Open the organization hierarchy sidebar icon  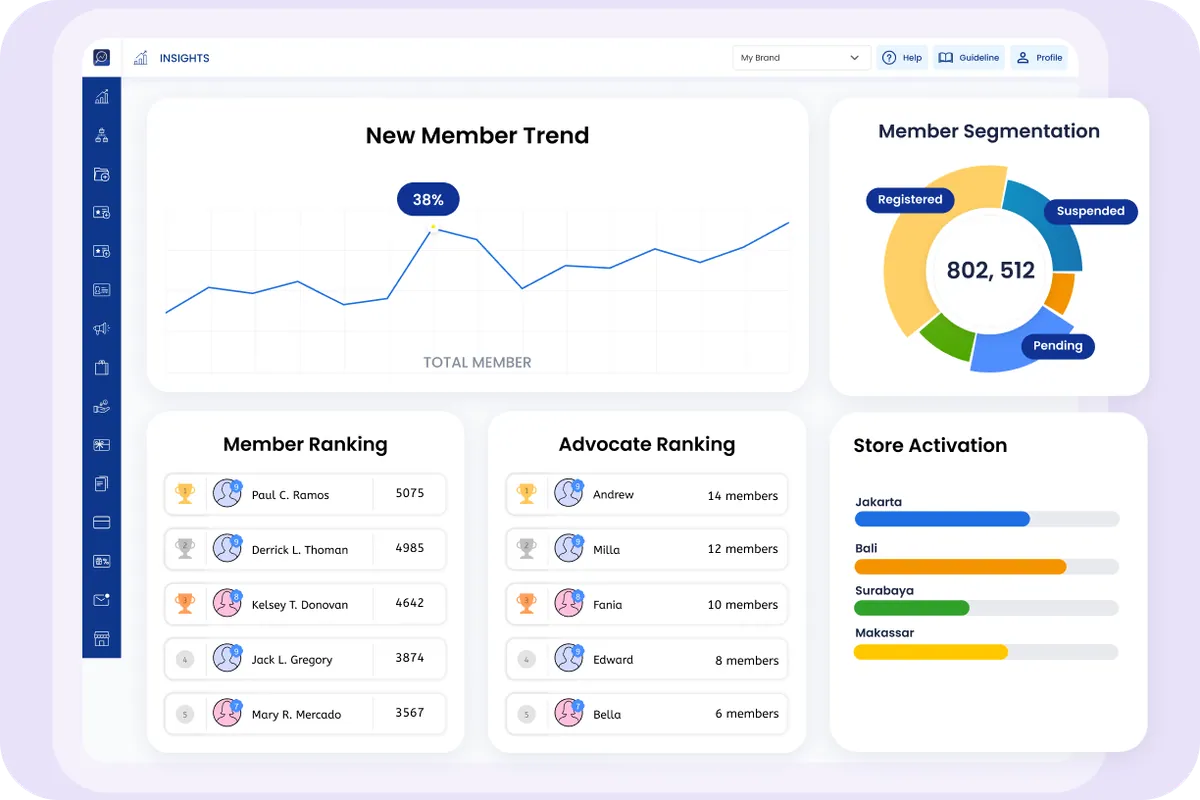click(x=101, y=135)
